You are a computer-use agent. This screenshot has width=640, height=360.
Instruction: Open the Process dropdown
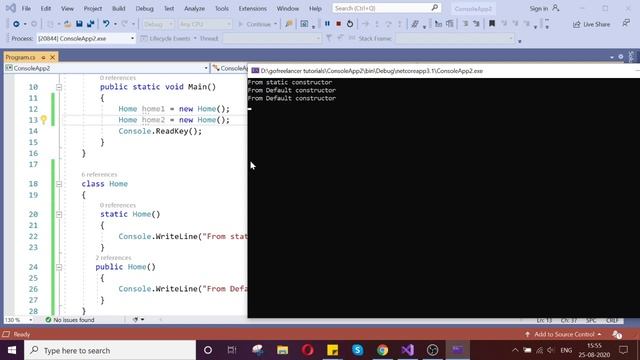132,38
